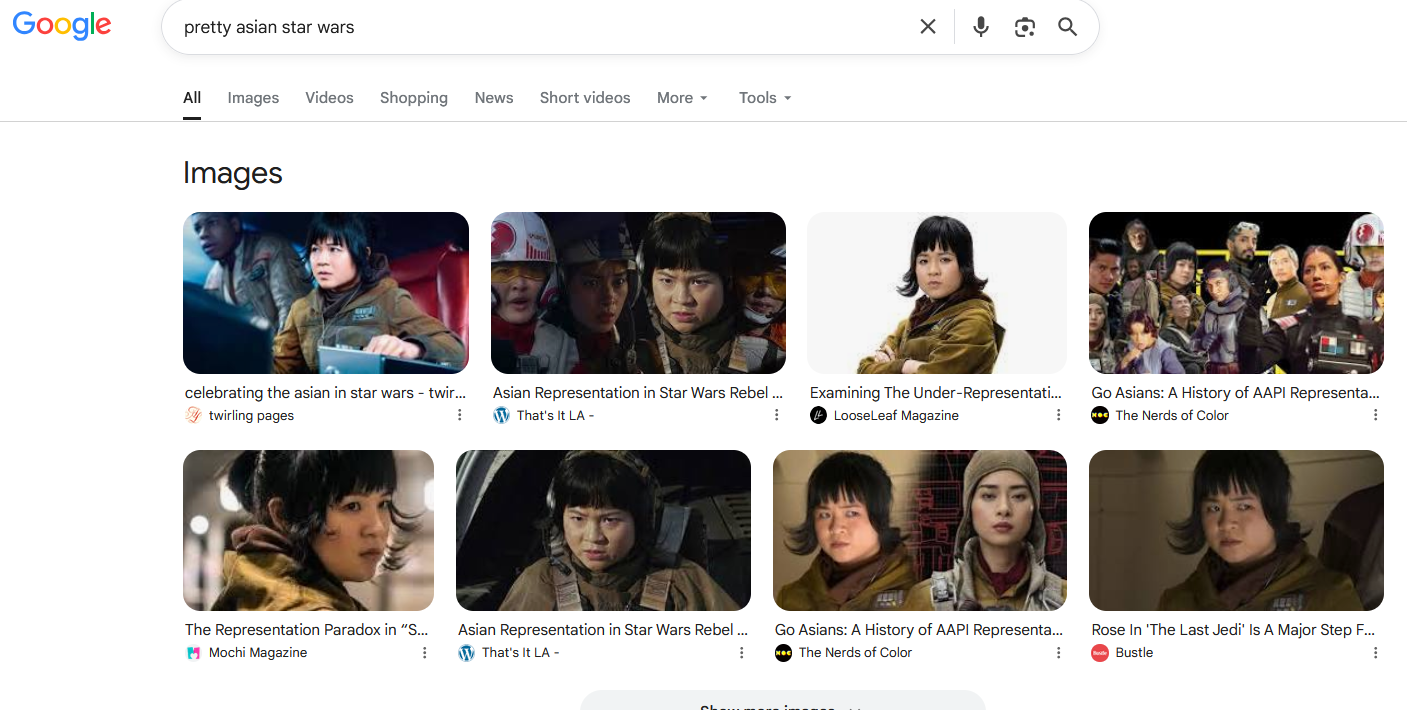Start voice search with microphone icon
Viewport: 1407px width, 710px height.
(981, 27)
